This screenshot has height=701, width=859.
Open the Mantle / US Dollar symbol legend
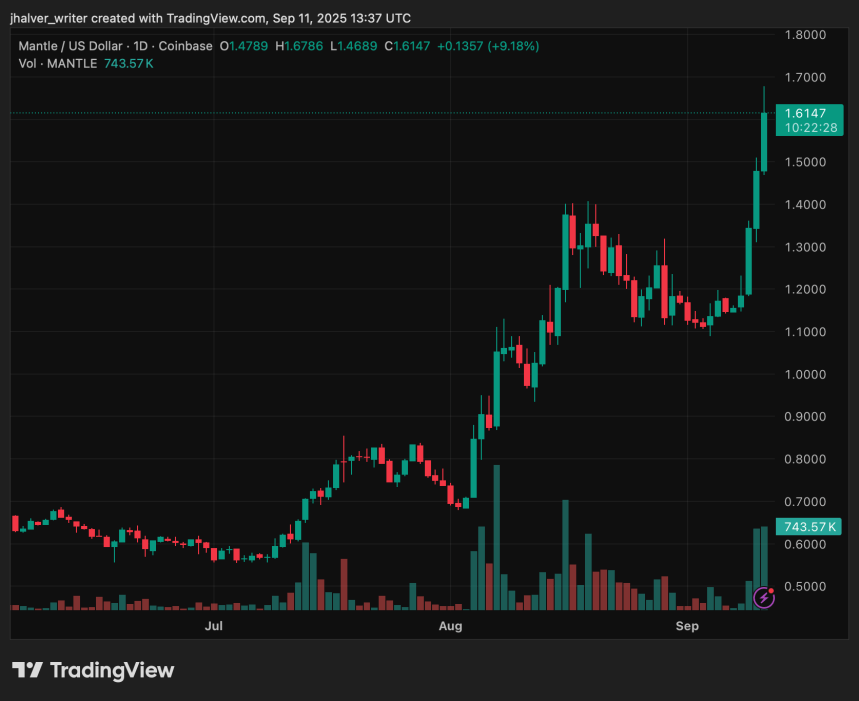click(x=74, y=46)
